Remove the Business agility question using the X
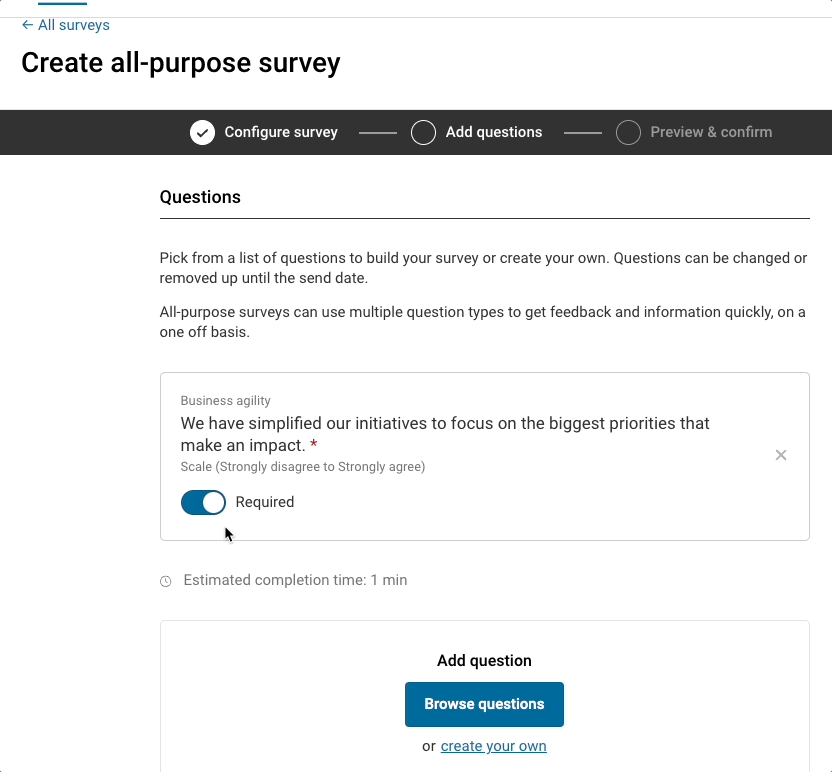 click(781, 455)
